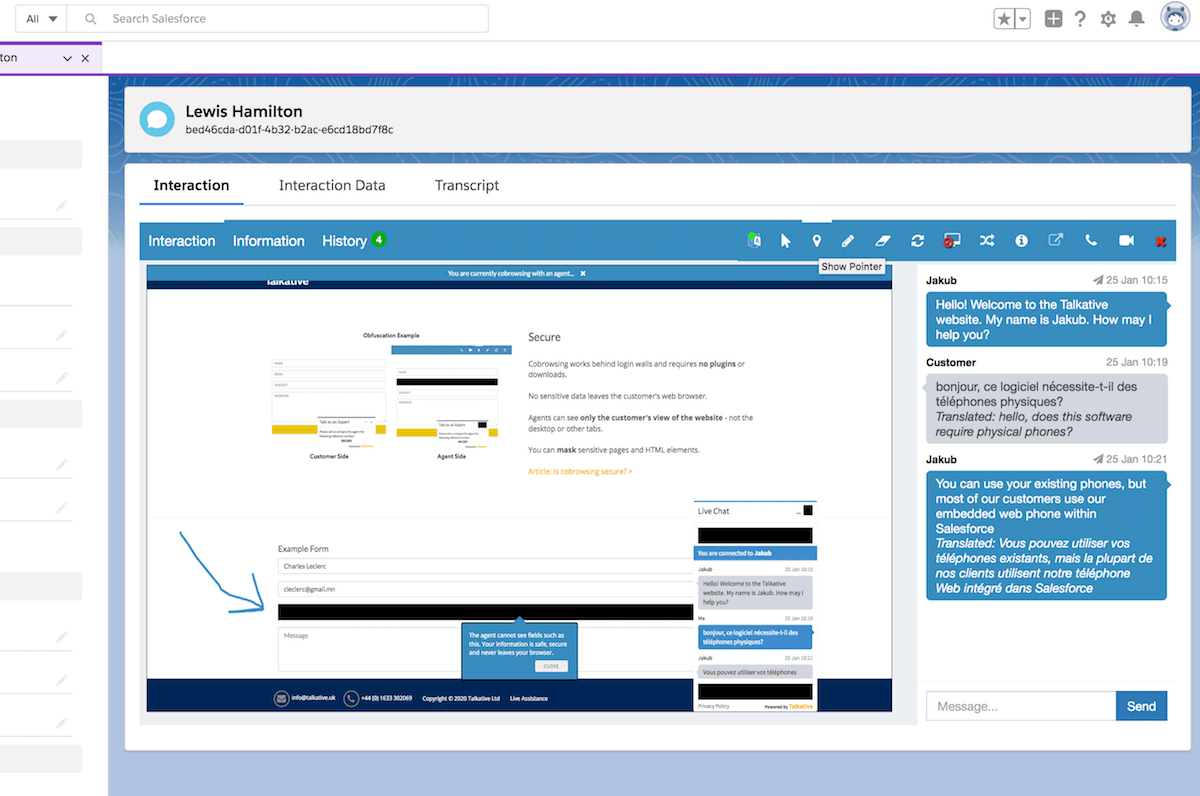Open the favorites list dropdown arrow
Image resolution: width=1200 pixels, height=796 pixels.
tap(1023, 19)
